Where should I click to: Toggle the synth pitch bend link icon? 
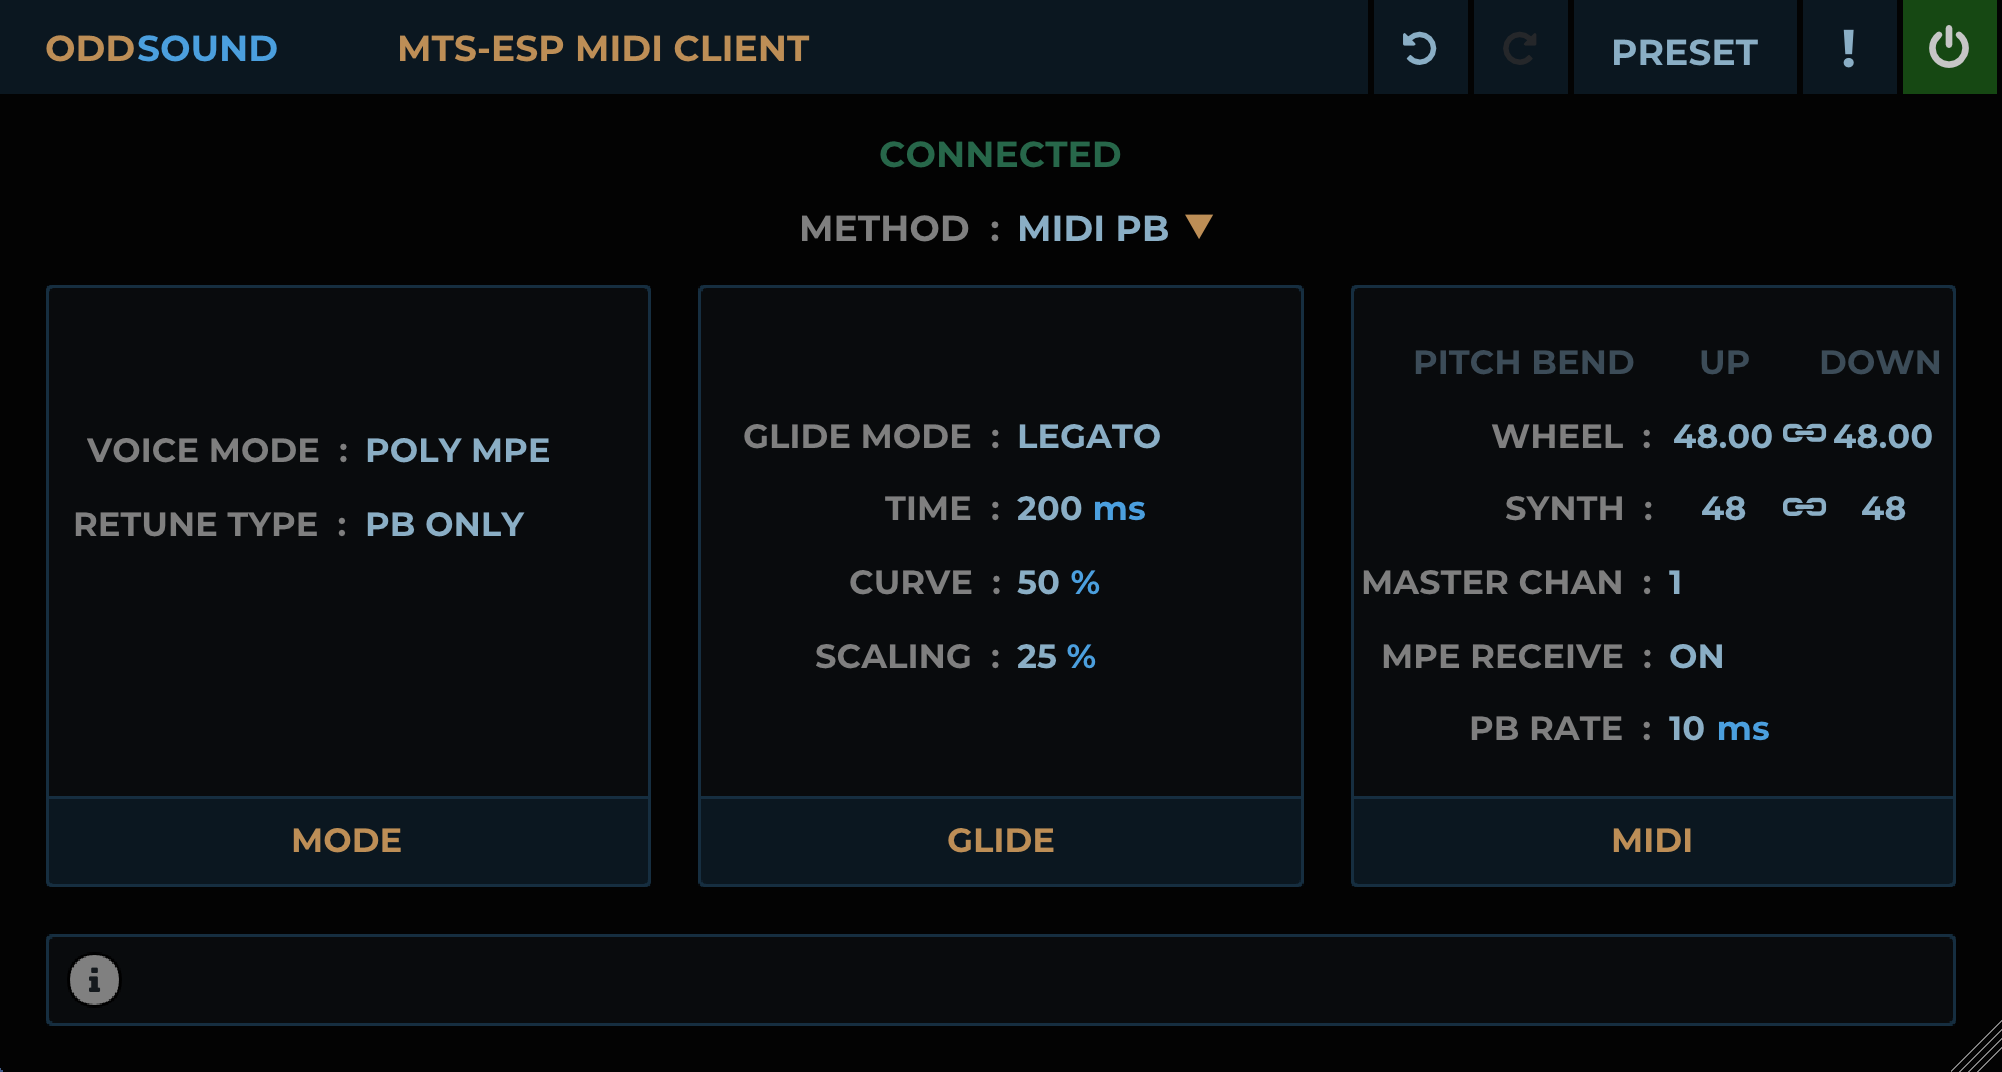1804,508
